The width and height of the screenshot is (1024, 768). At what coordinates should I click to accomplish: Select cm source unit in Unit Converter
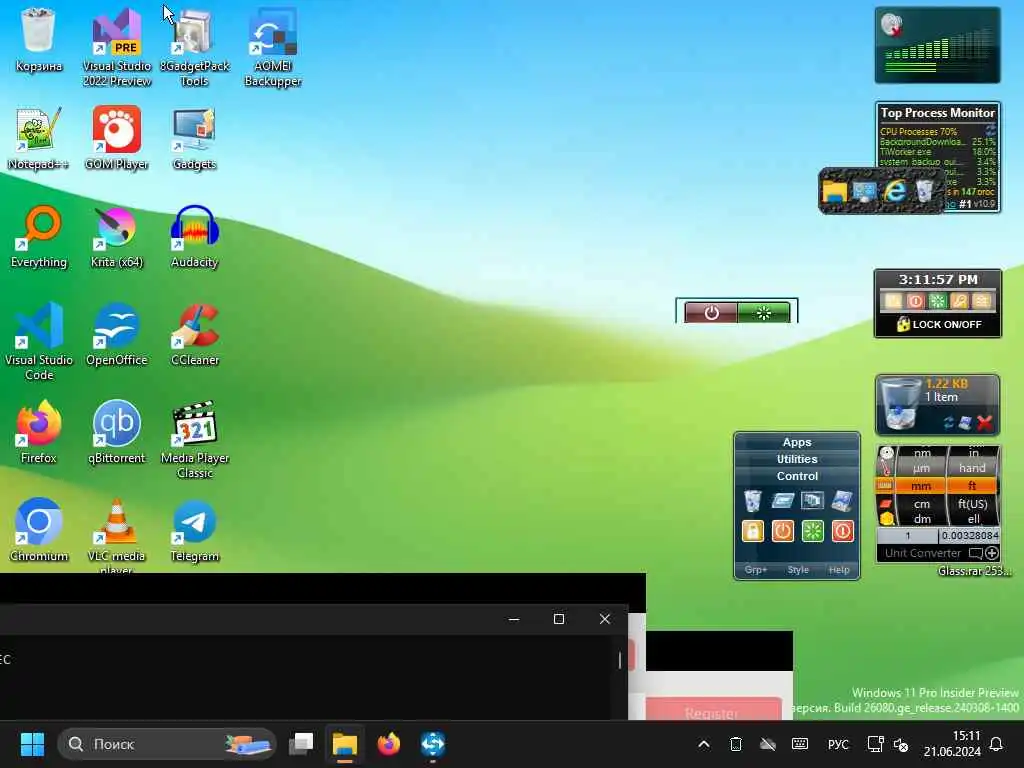[921, 504]
